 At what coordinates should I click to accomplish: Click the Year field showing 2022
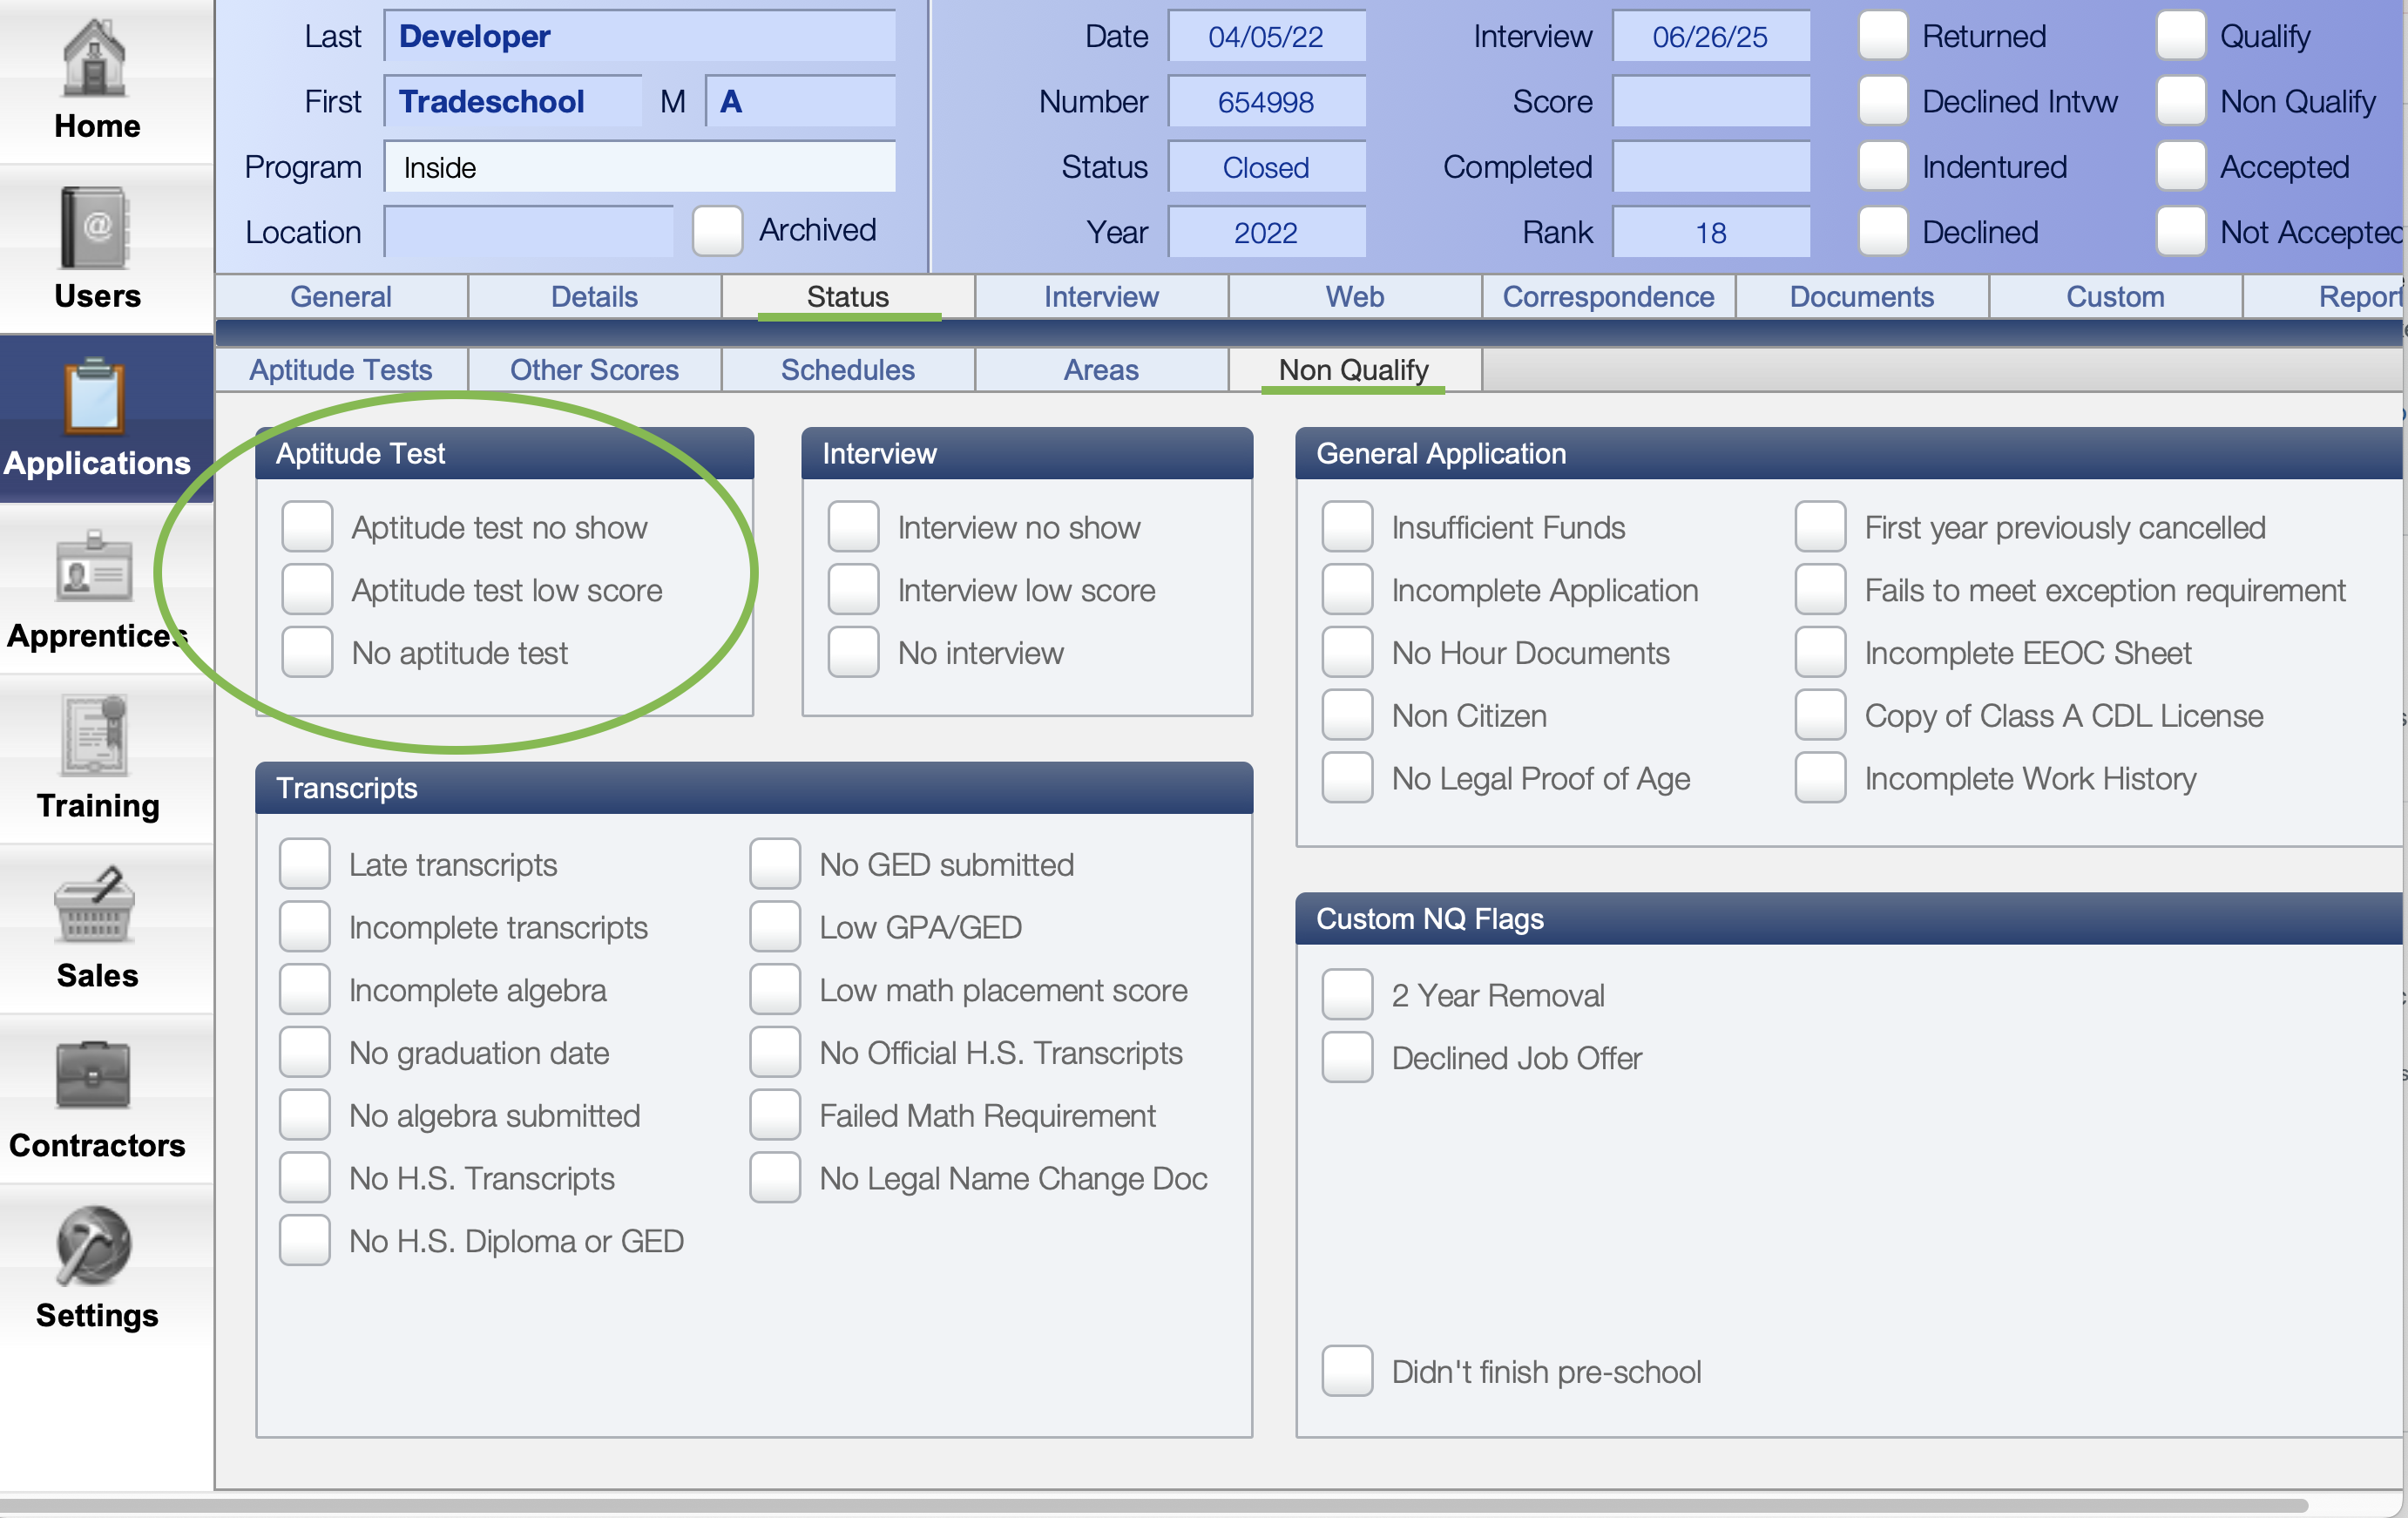[1267, 231]
